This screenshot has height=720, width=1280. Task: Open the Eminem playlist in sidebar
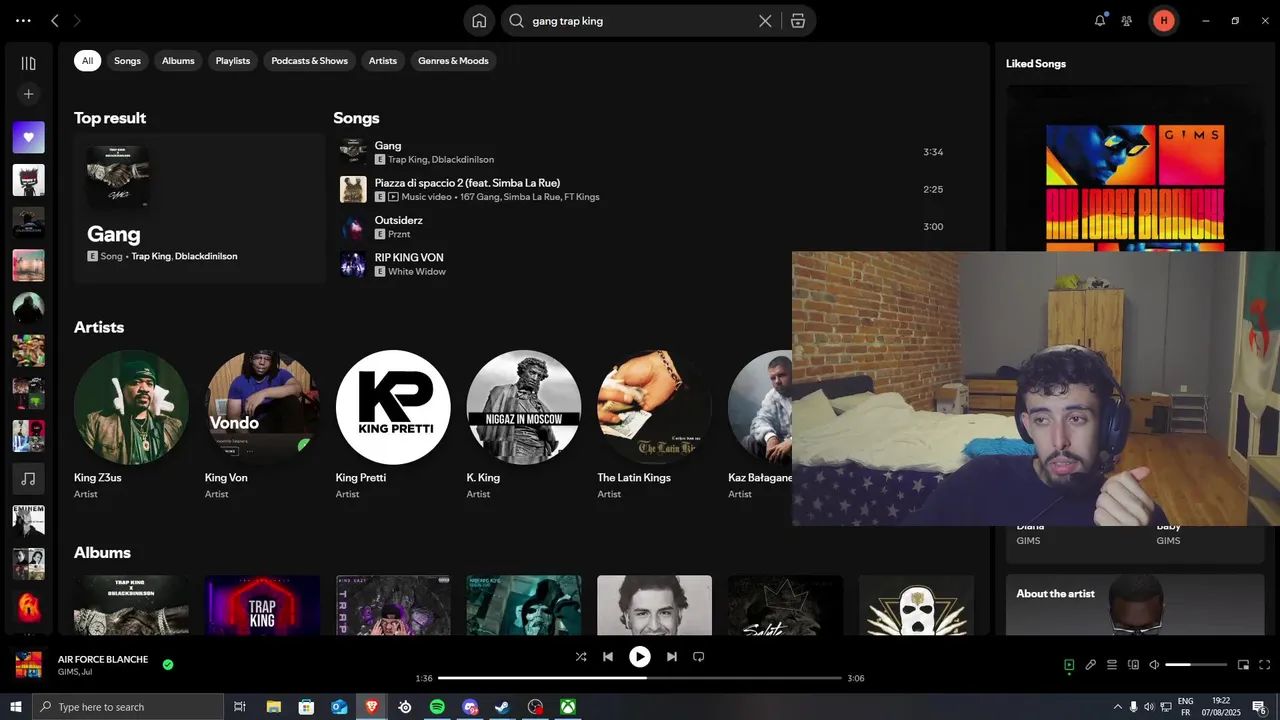28,521
